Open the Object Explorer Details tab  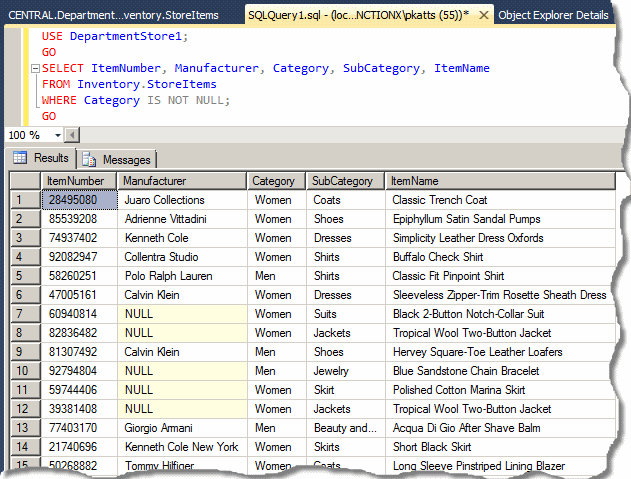(553, 15)
